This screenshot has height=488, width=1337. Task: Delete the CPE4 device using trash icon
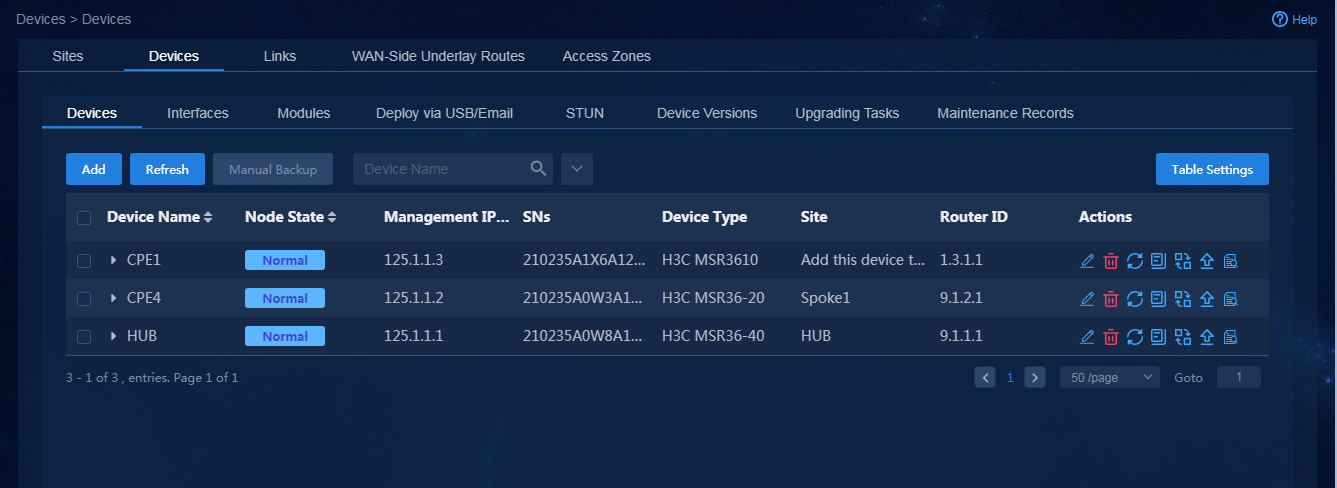[1110, 299]
